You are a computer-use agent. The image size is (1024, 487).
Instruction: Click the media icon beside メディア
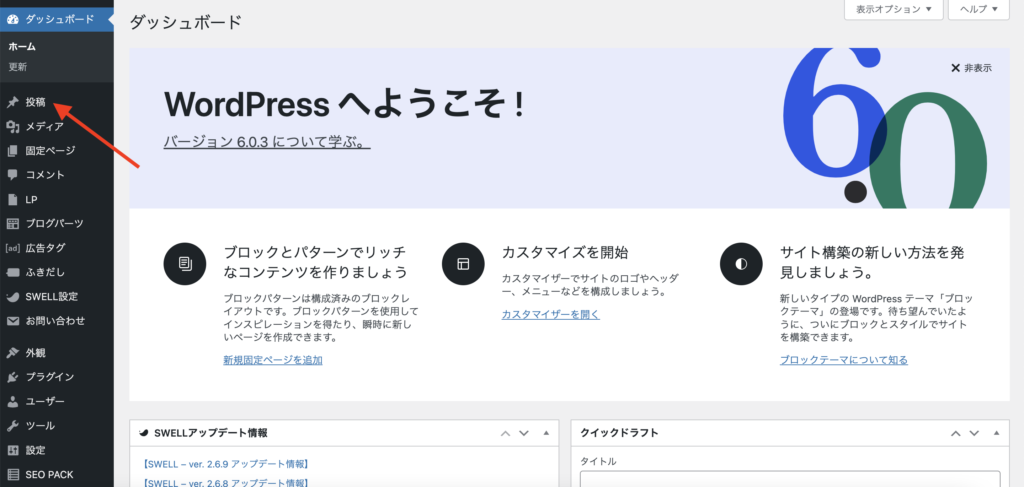pos(12,127)
